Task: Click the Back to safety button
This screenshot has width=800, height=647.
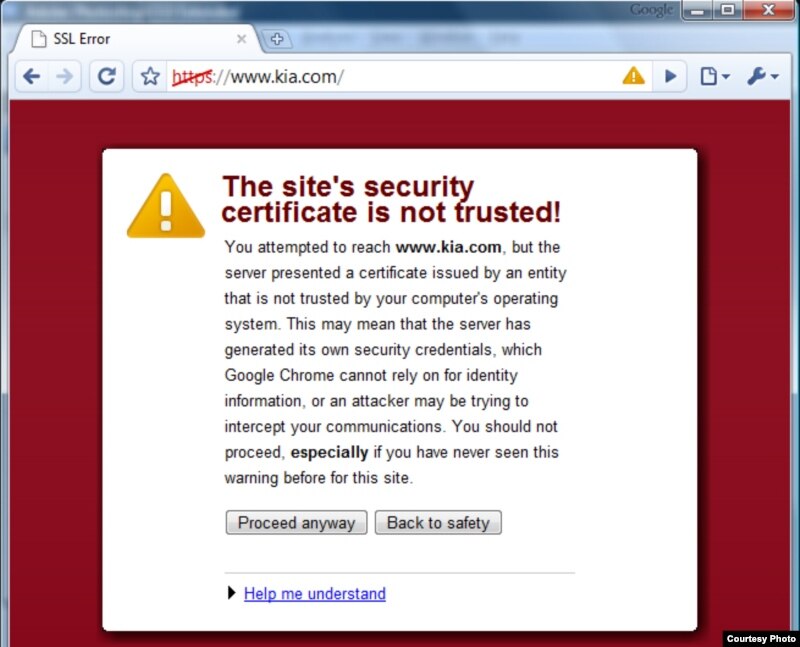Action: pos(438,522)
